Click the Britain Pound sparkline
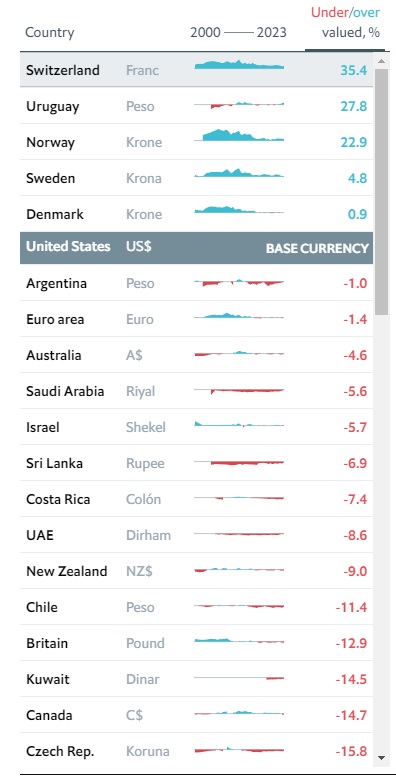 pos(239,641)
